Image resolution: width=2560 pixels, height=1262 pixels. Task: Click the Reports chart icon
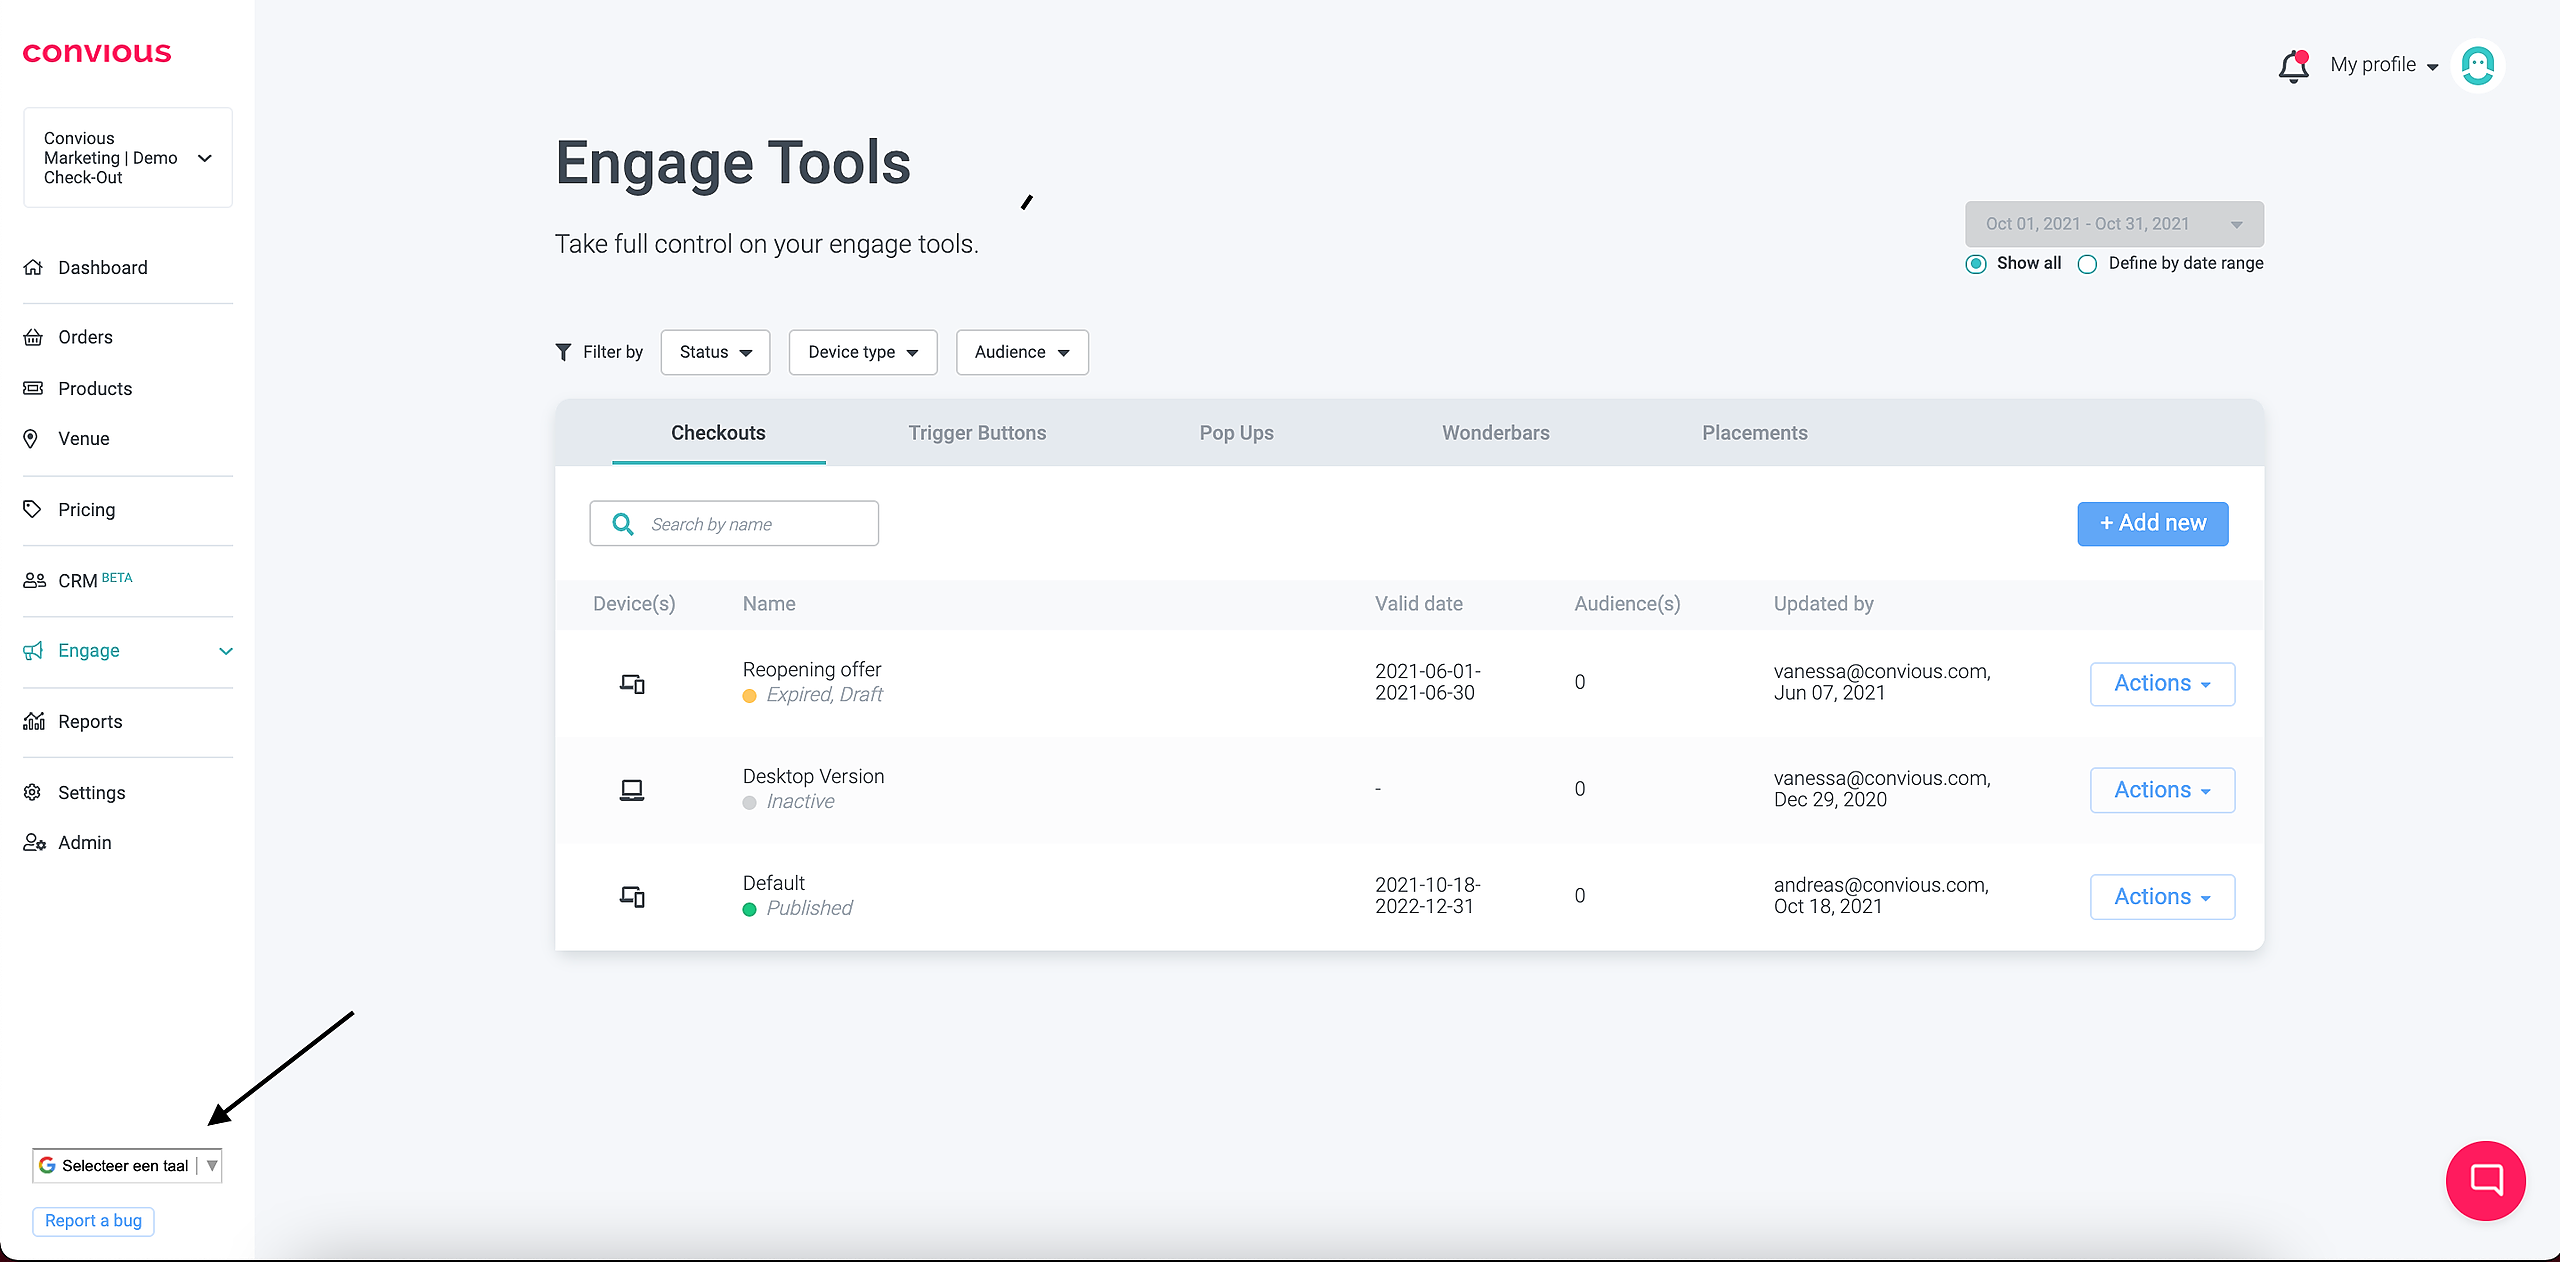click(34, 721)
